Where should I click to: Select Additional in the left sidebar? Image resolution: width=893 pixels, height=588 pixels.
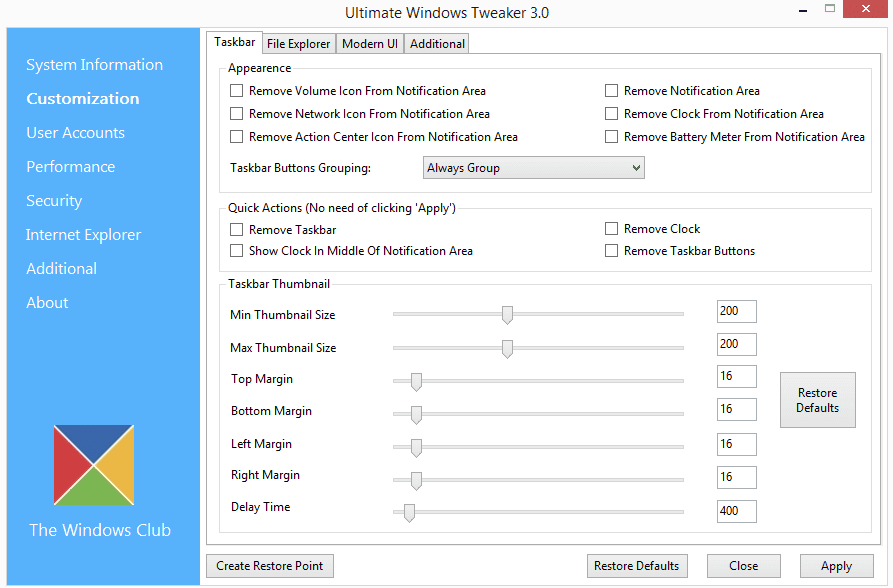pyautogui.click(x=62, y=269)
